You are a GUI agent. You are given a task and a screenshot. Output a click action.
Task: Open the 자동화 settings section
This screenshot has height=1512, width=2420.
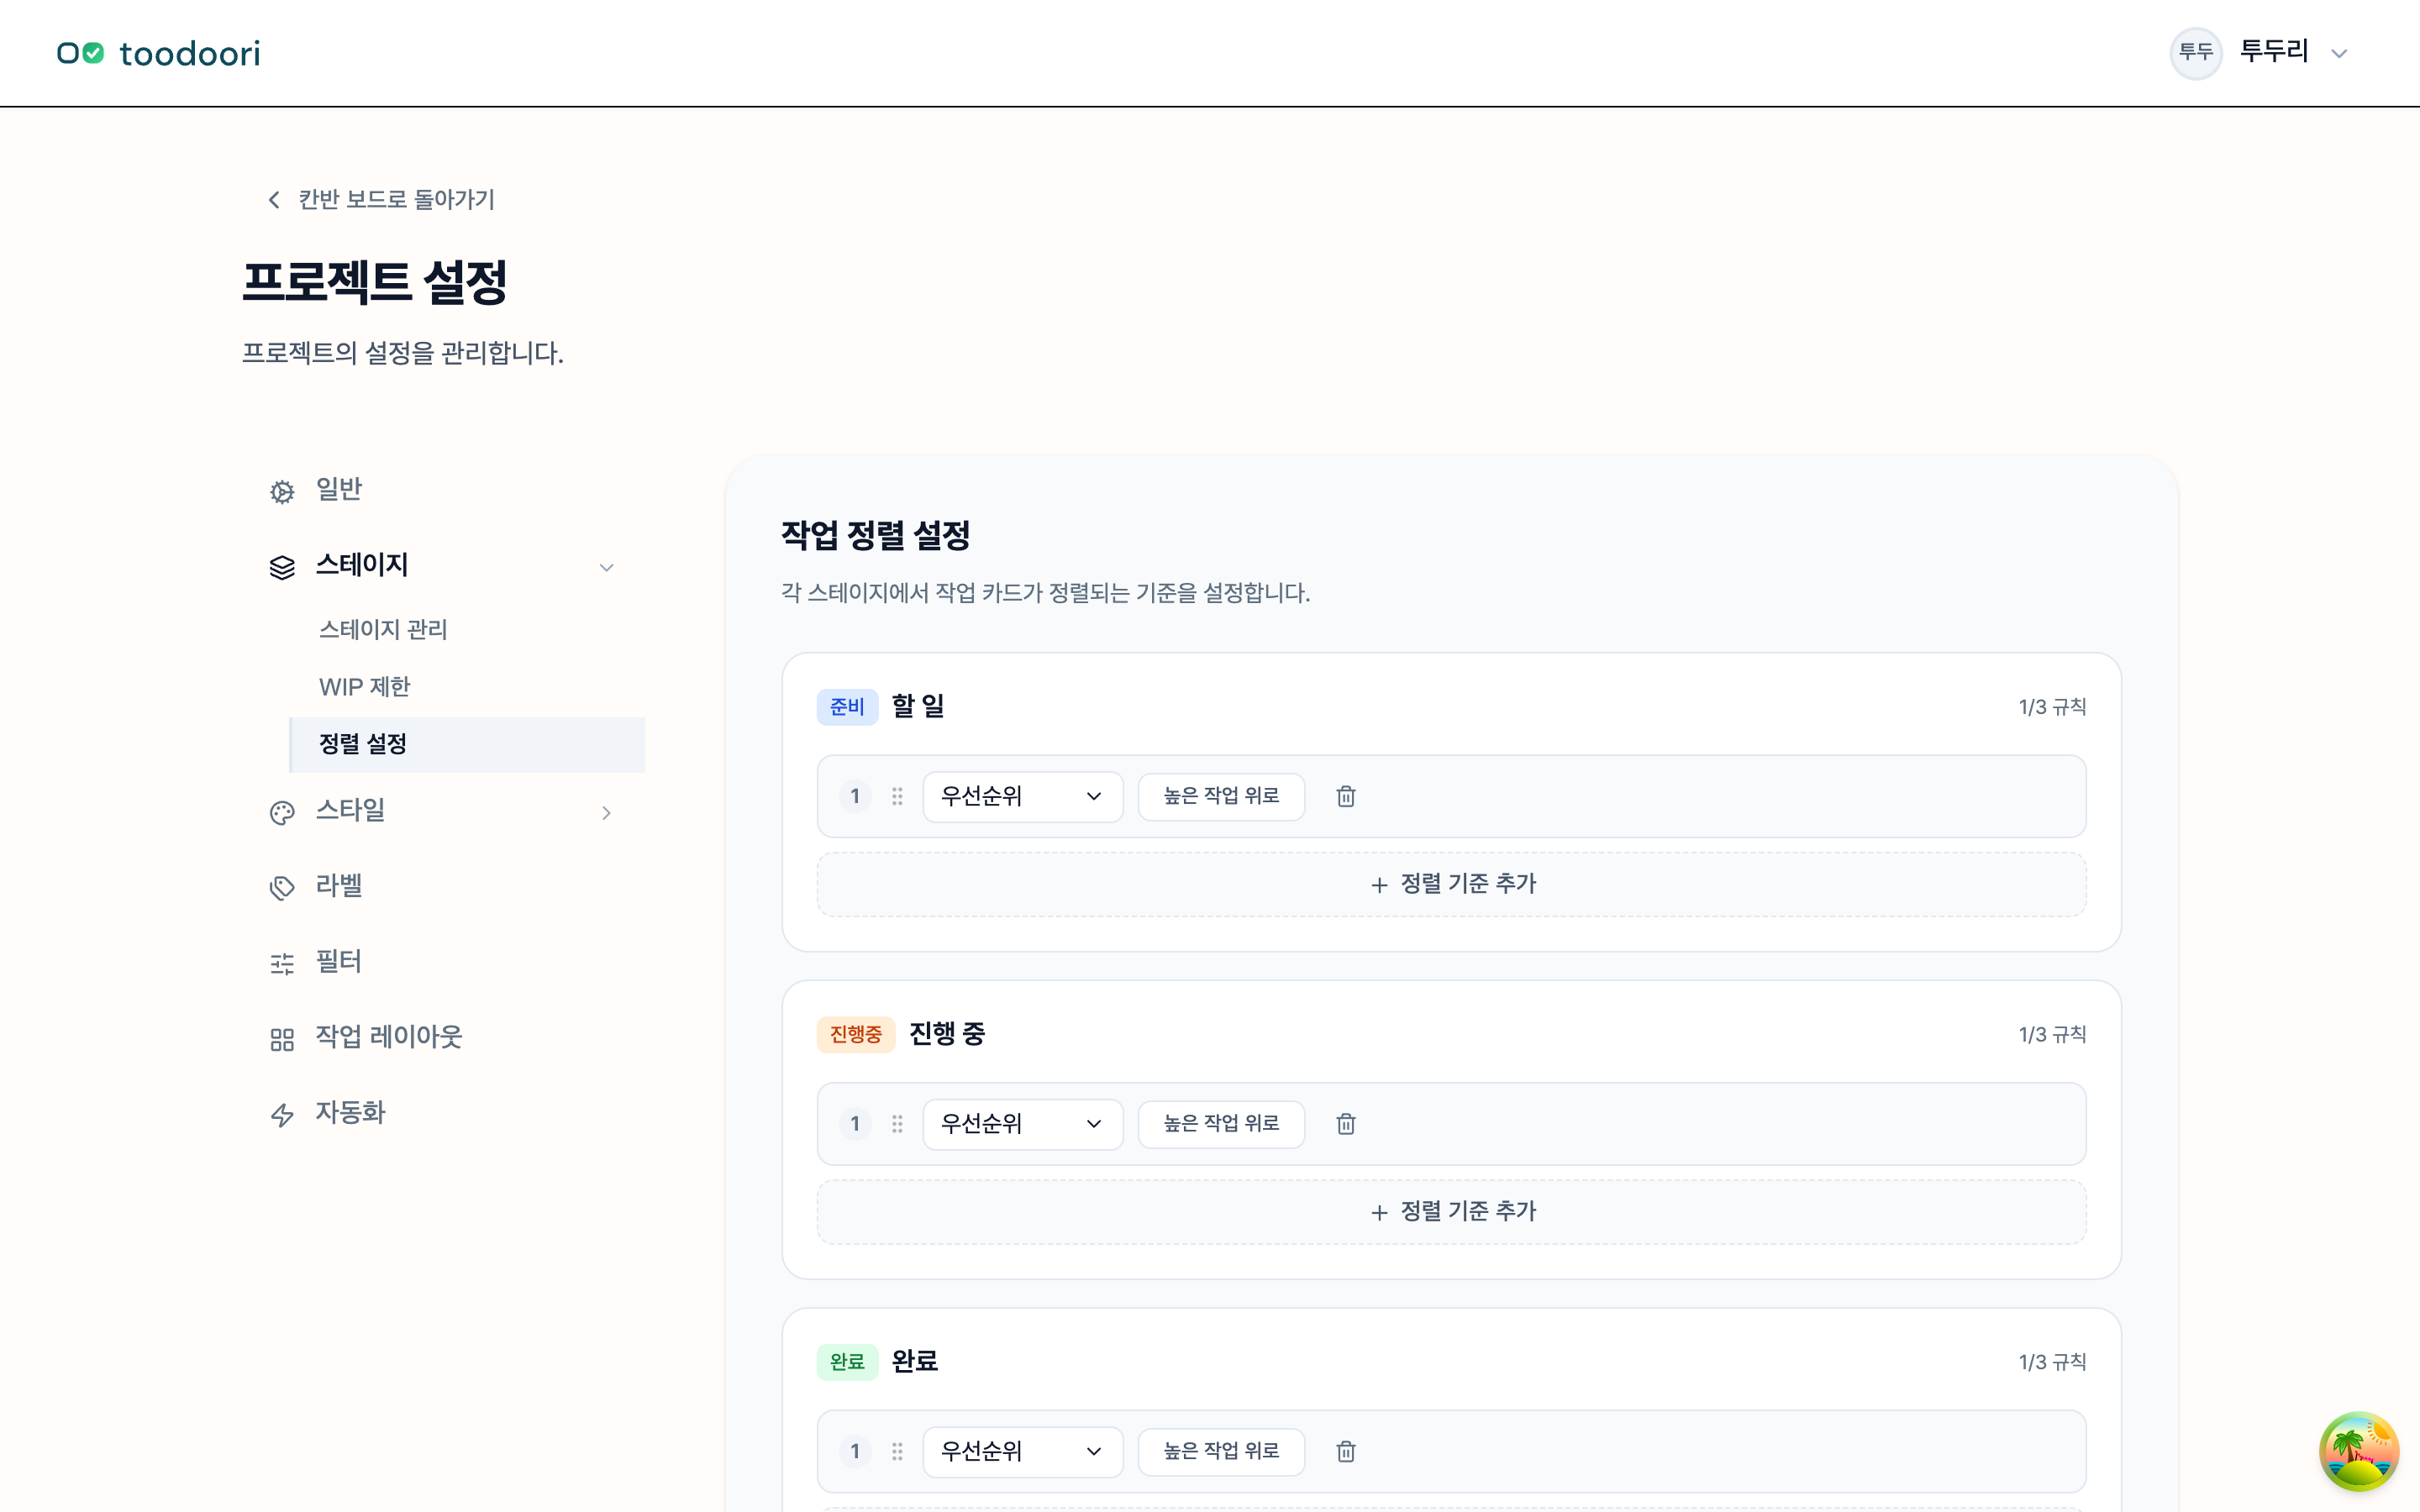coord(442,1113)
